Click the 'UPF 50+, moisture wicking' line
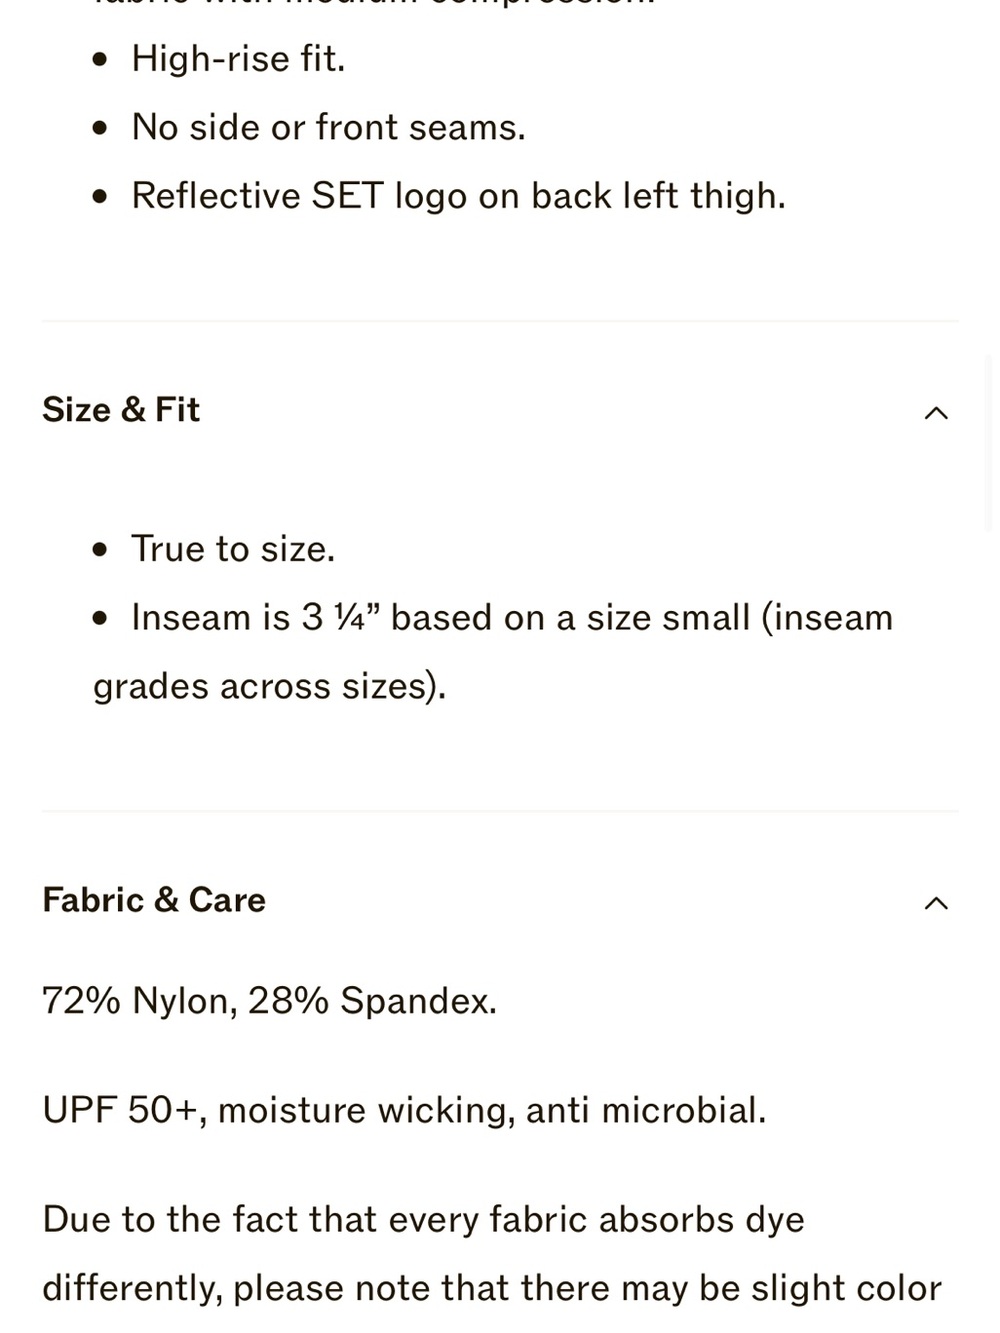The height and width of the screenshot is (1333, 1000). [404, 1111]
